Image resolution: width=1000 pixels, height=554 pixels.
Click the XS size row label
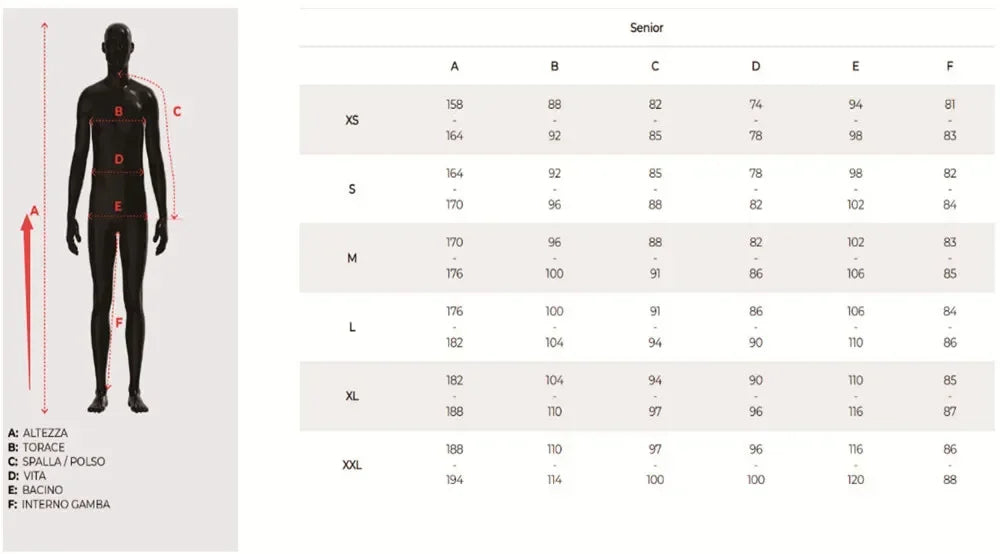click(x=352, y=120)
